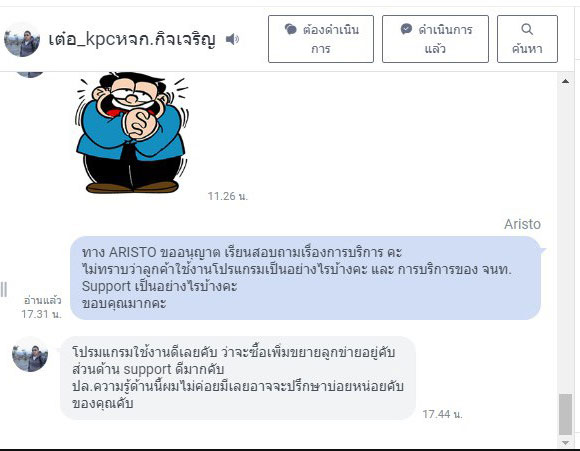Open the ค้นหา search button

pos(527,39)
